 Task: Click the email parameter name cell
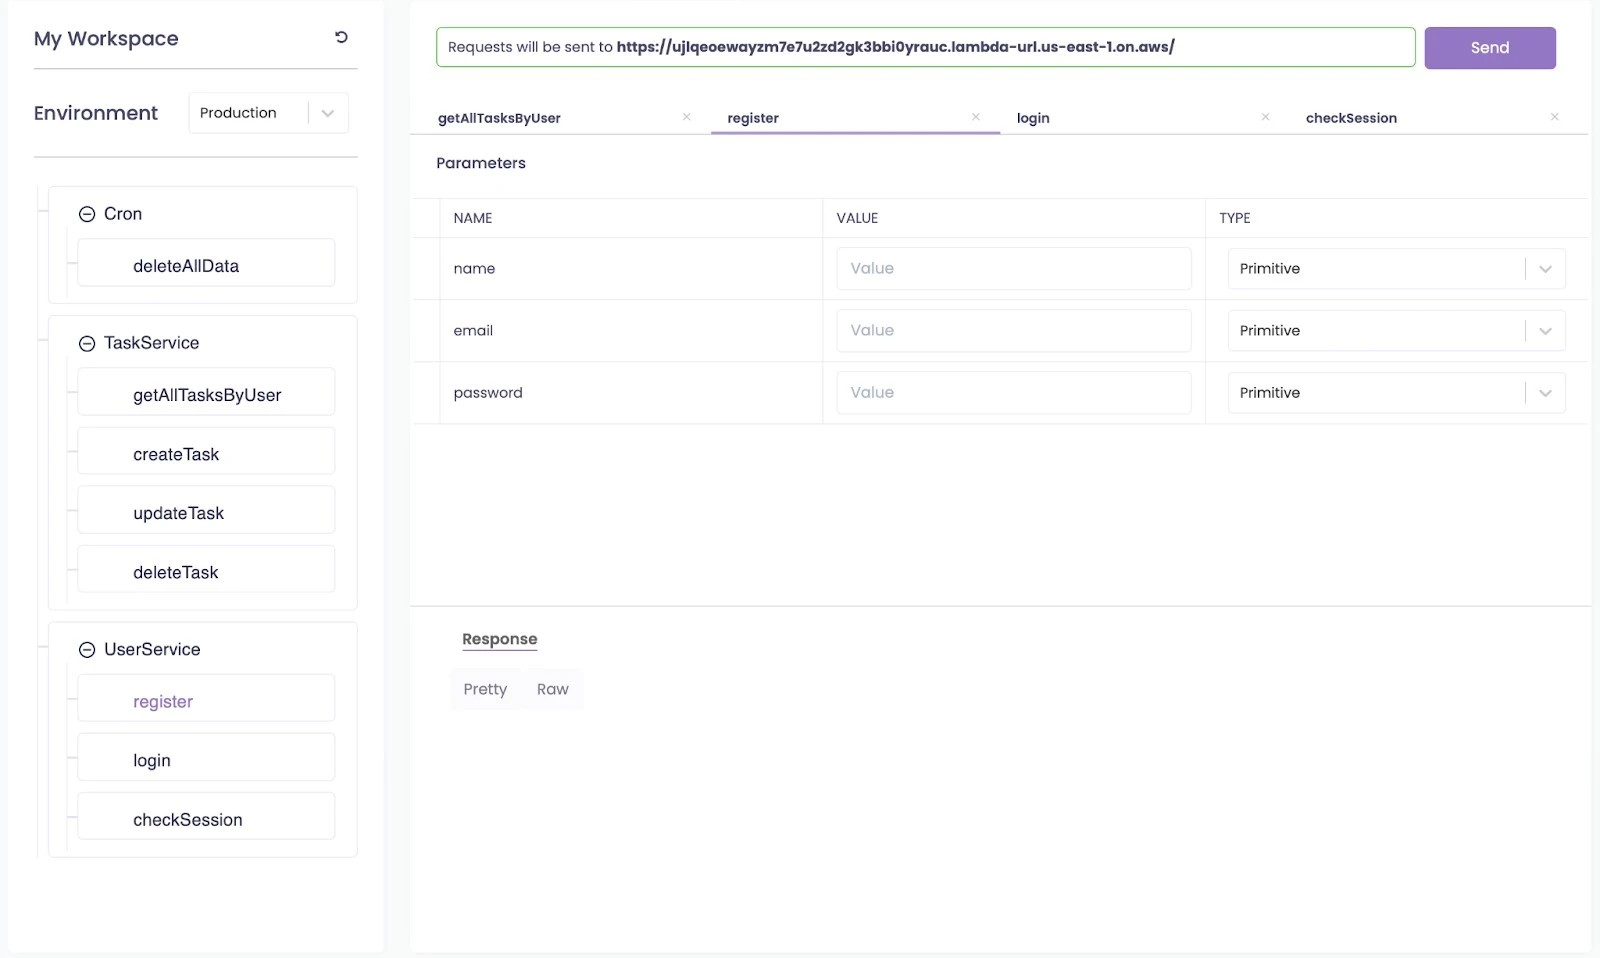pyautogui.click(x=631, y=330)
